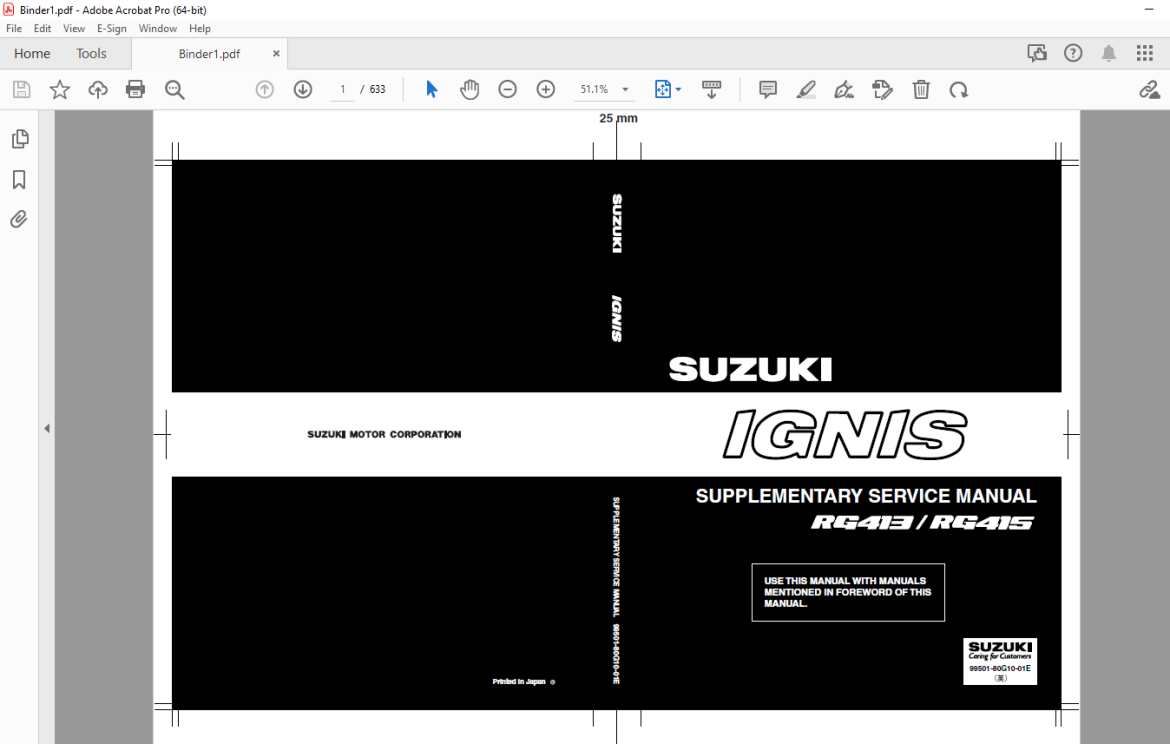Viewport: 1170px width, 744px height.
Task: Click the 633 total pages count
Action: click(x=378, y=90)
